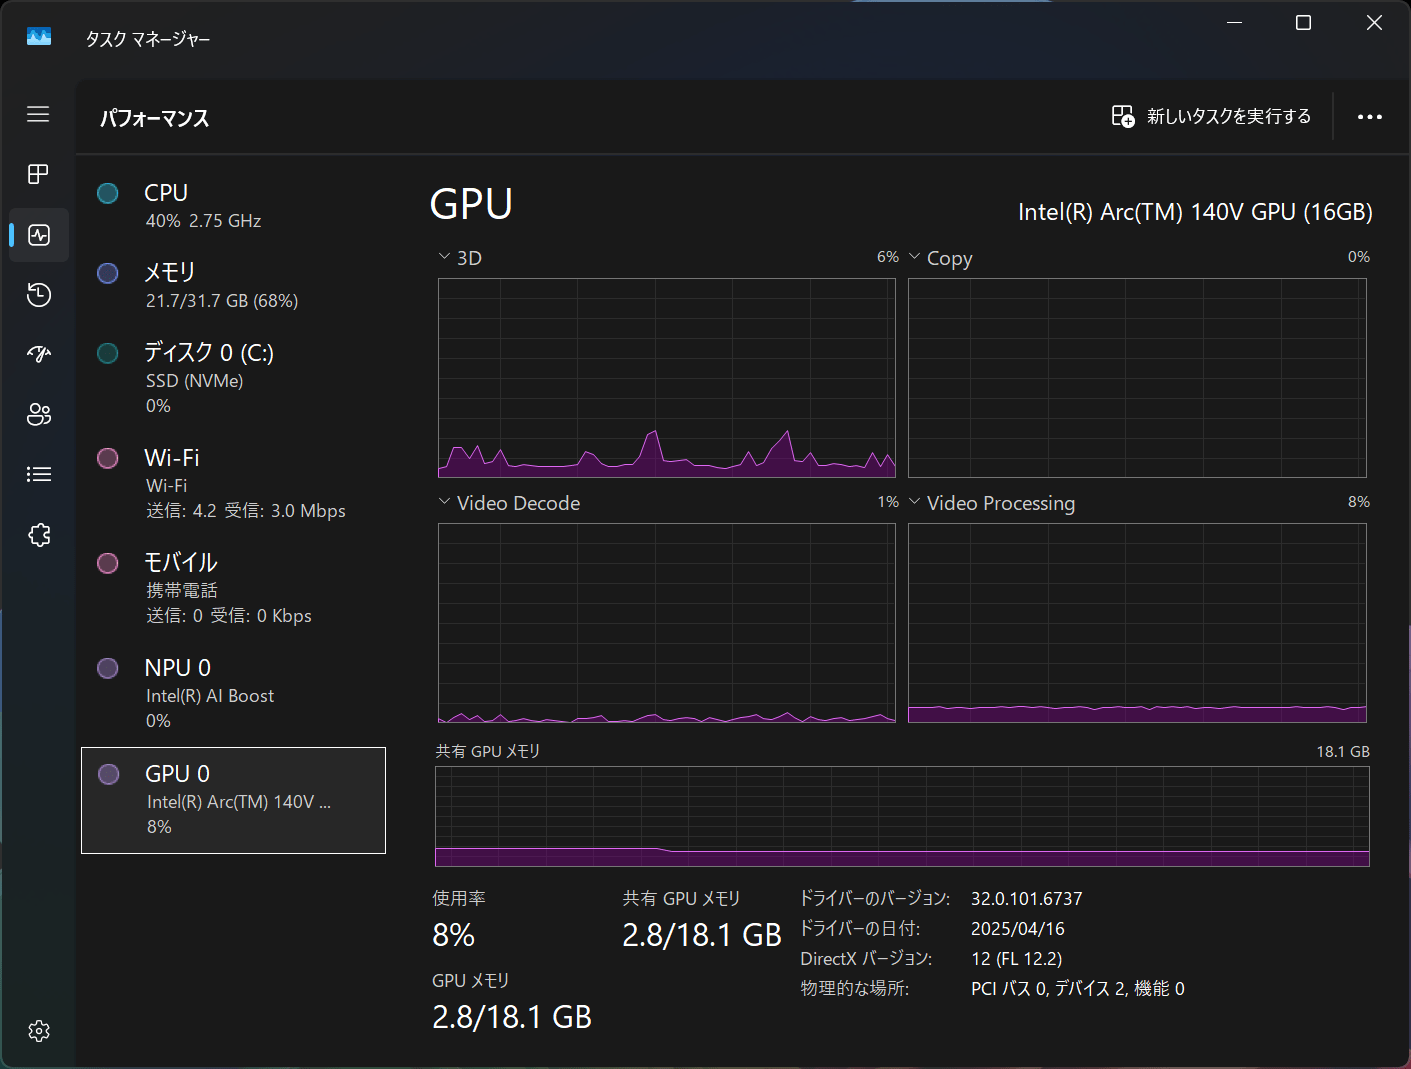Viewport: 1411px width, 1069px height.
Task: Click the GPU 0 purple circle indicator
Action: (x=109, y=774)
